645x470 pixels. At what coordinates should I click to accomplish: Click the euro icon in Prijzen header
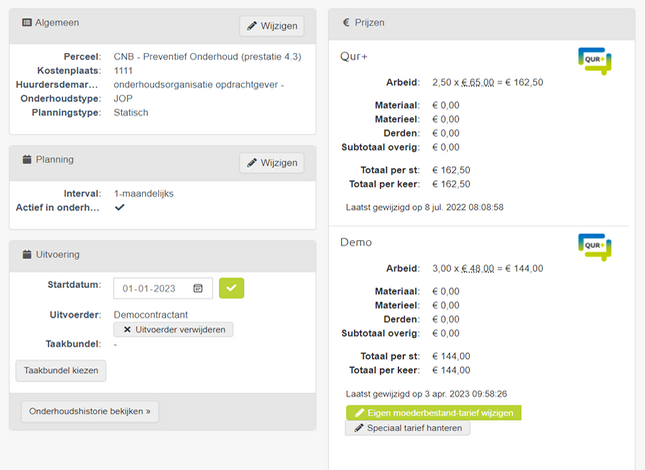(x=346, y=22)
